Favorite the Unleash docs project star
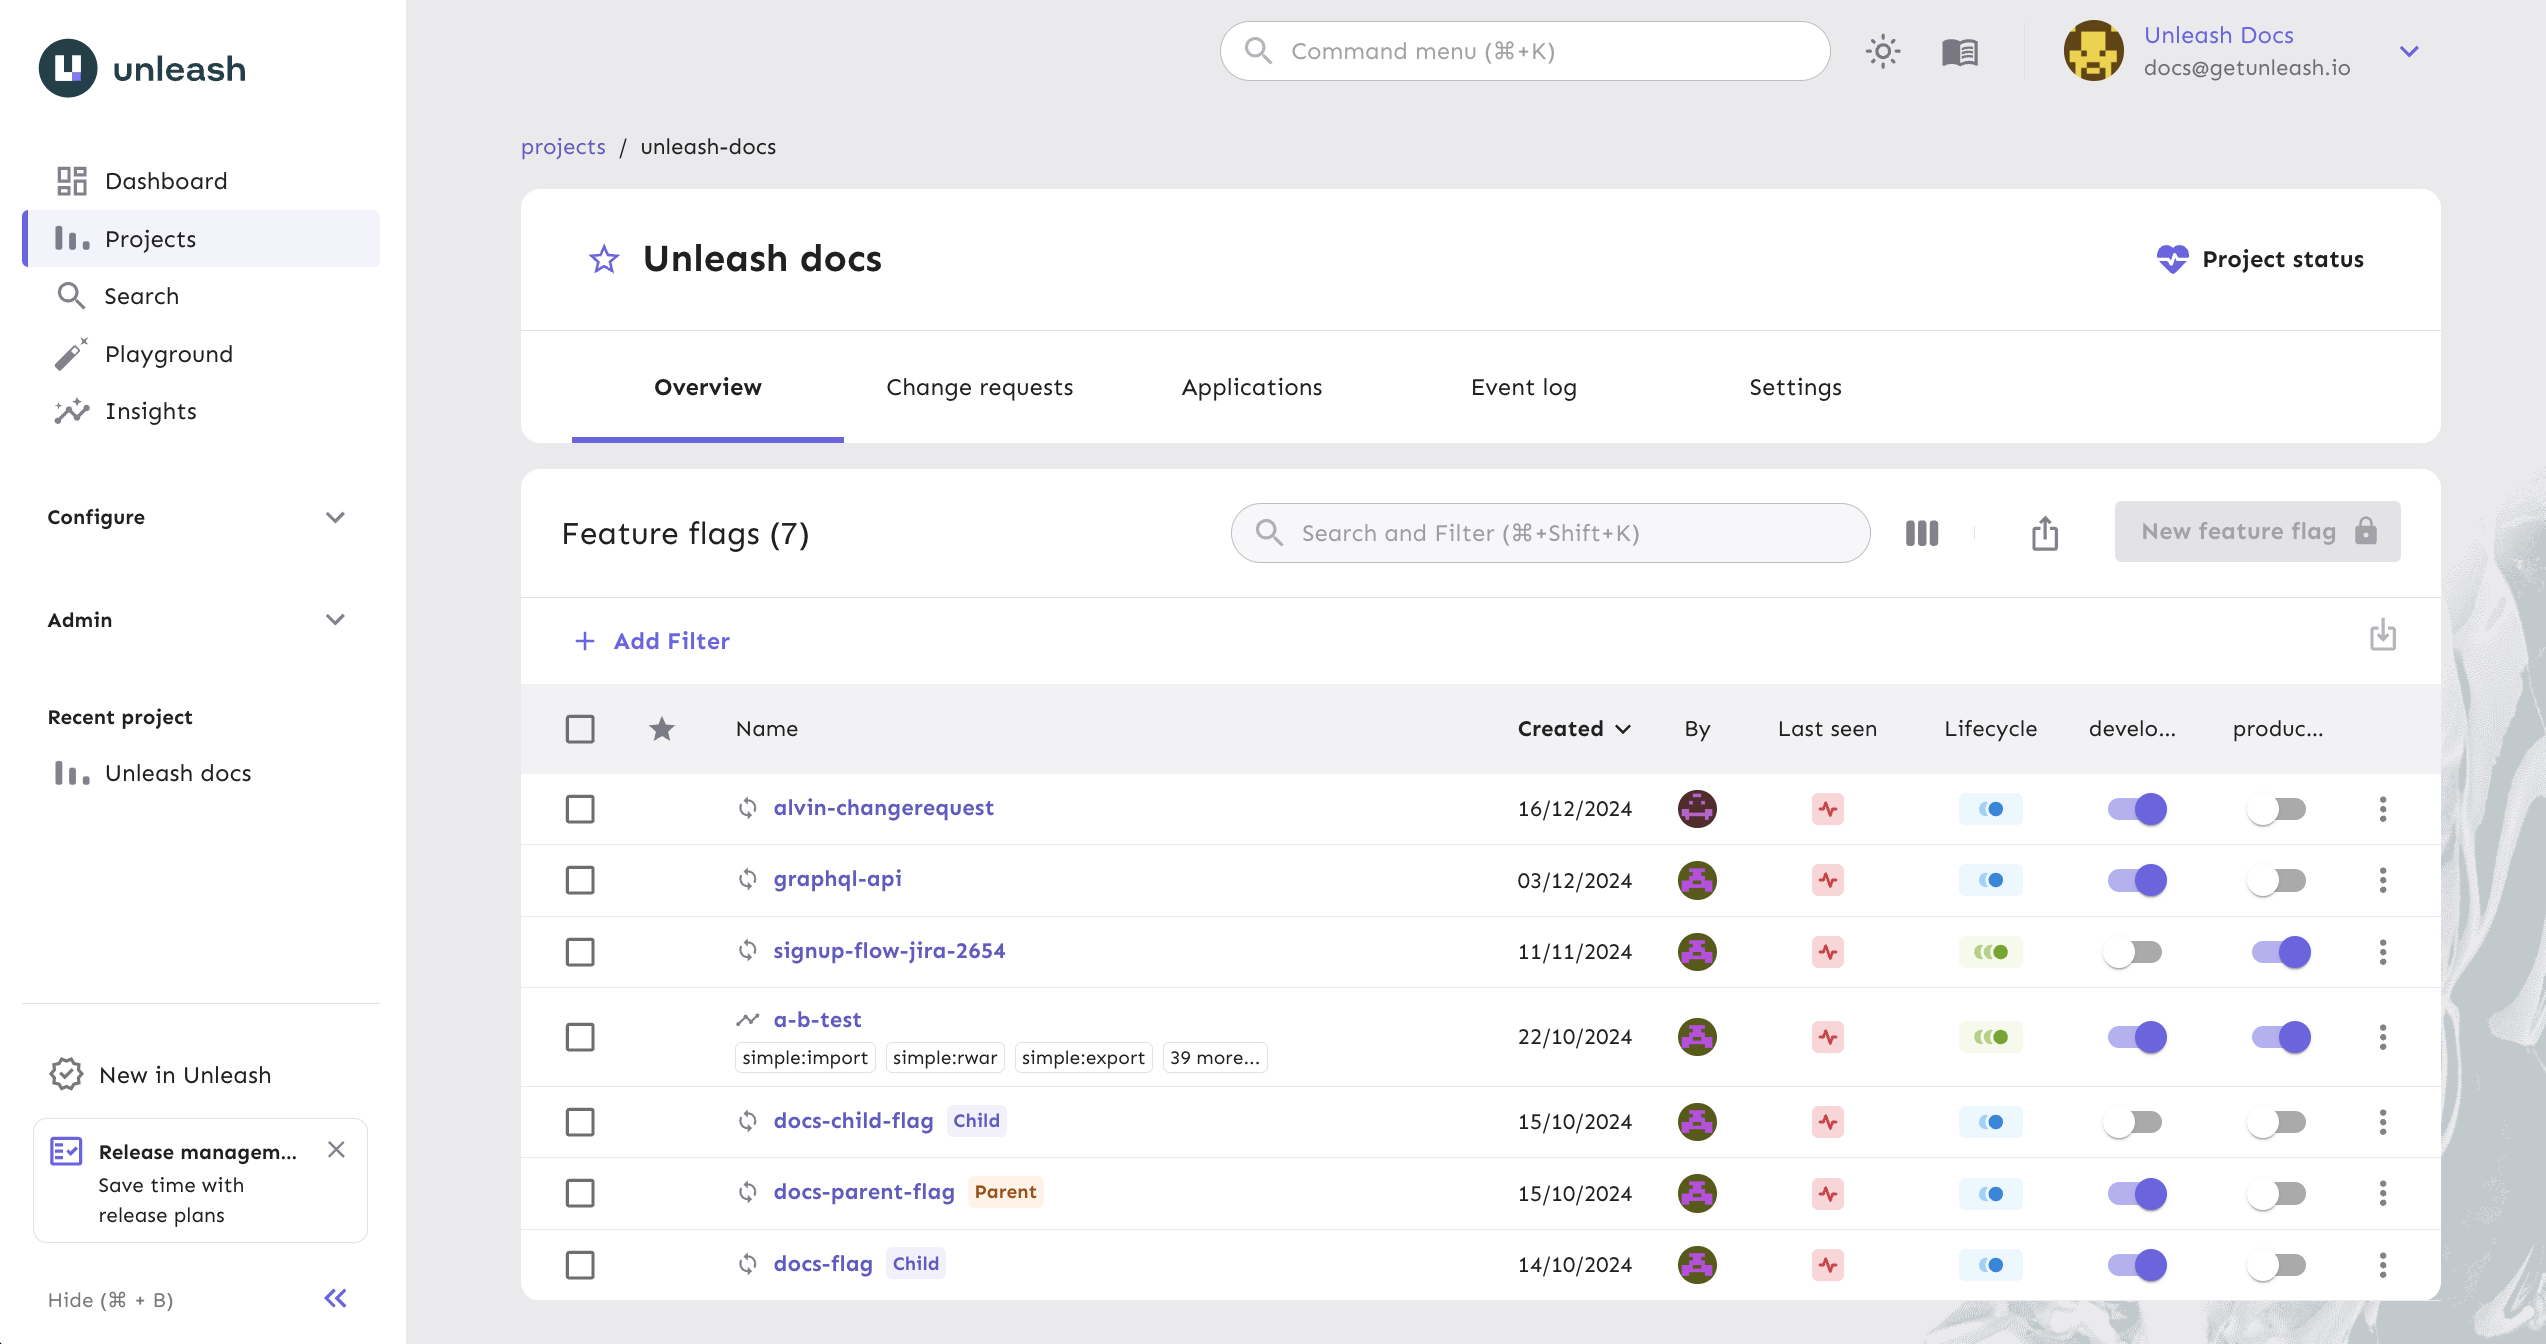 (x=604, y=259)
